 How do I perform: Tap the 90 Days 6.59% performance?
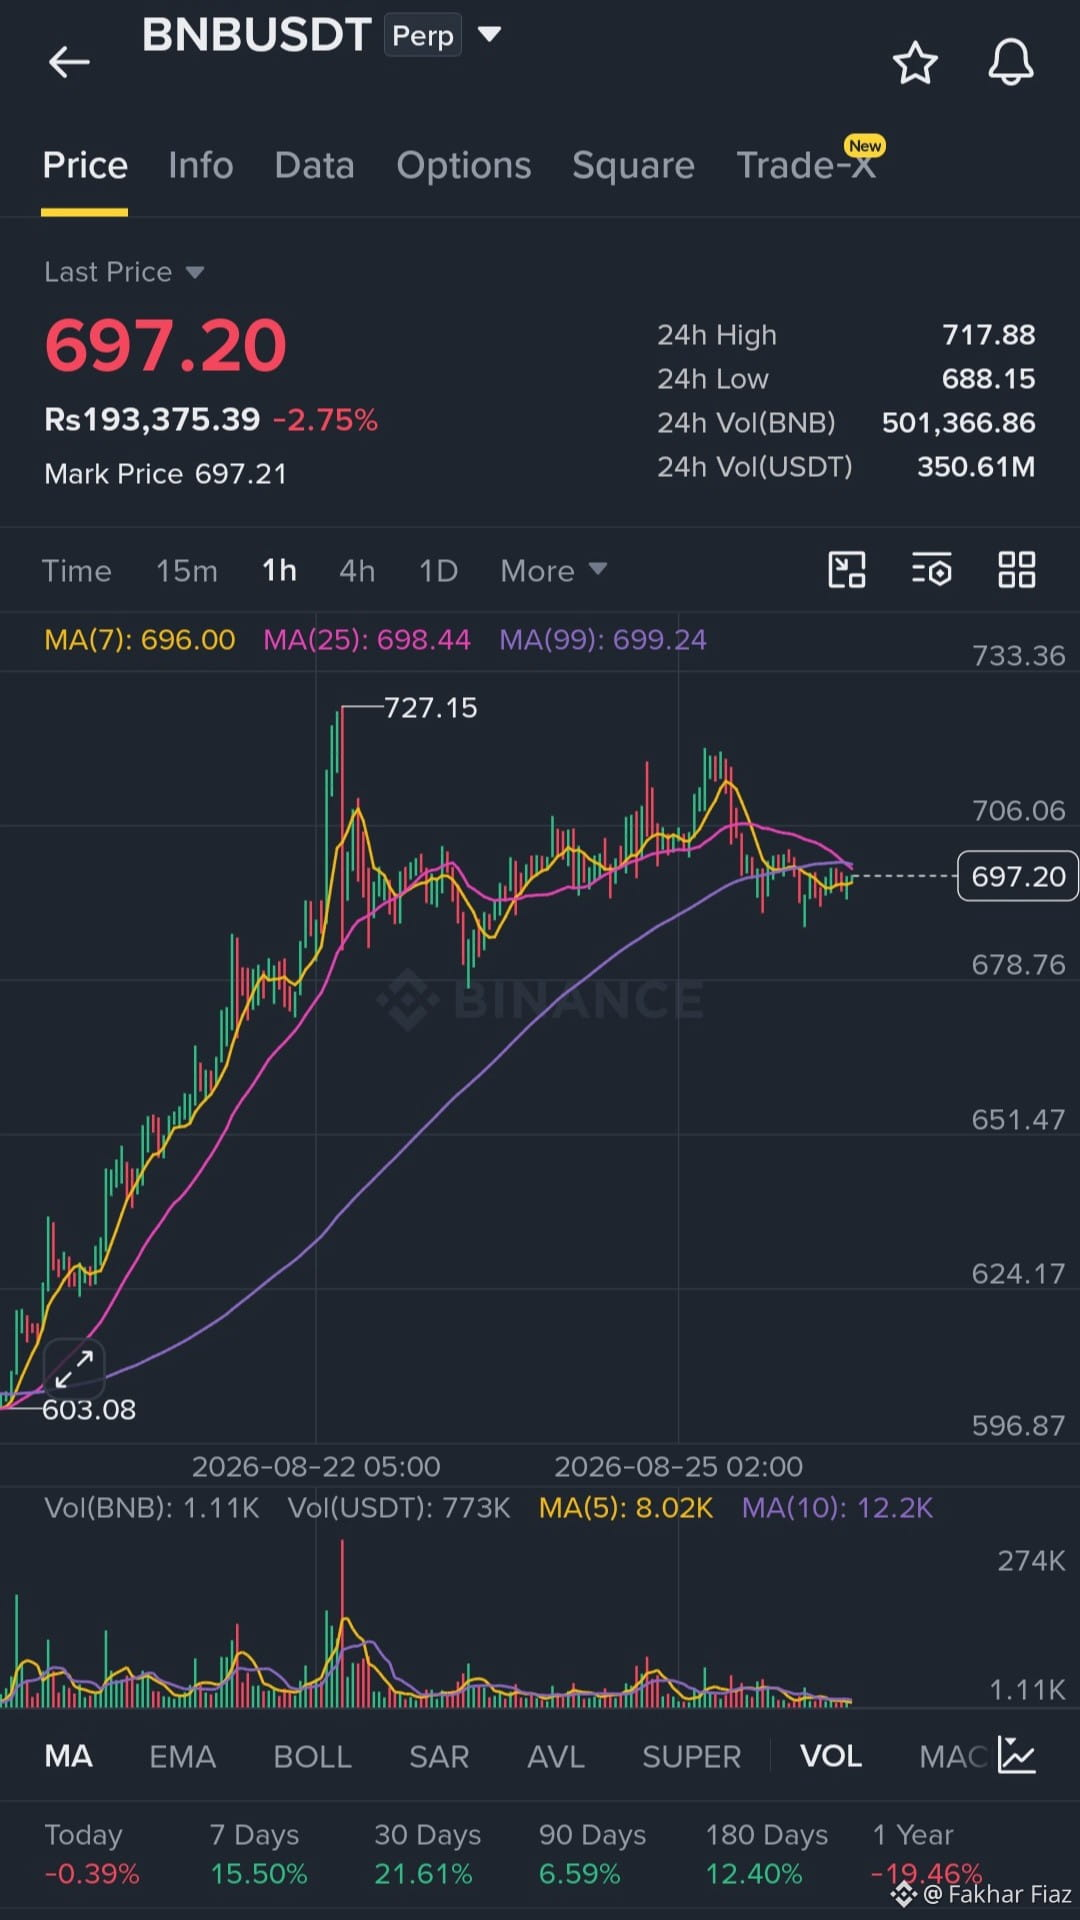(x=592, y=1854)
